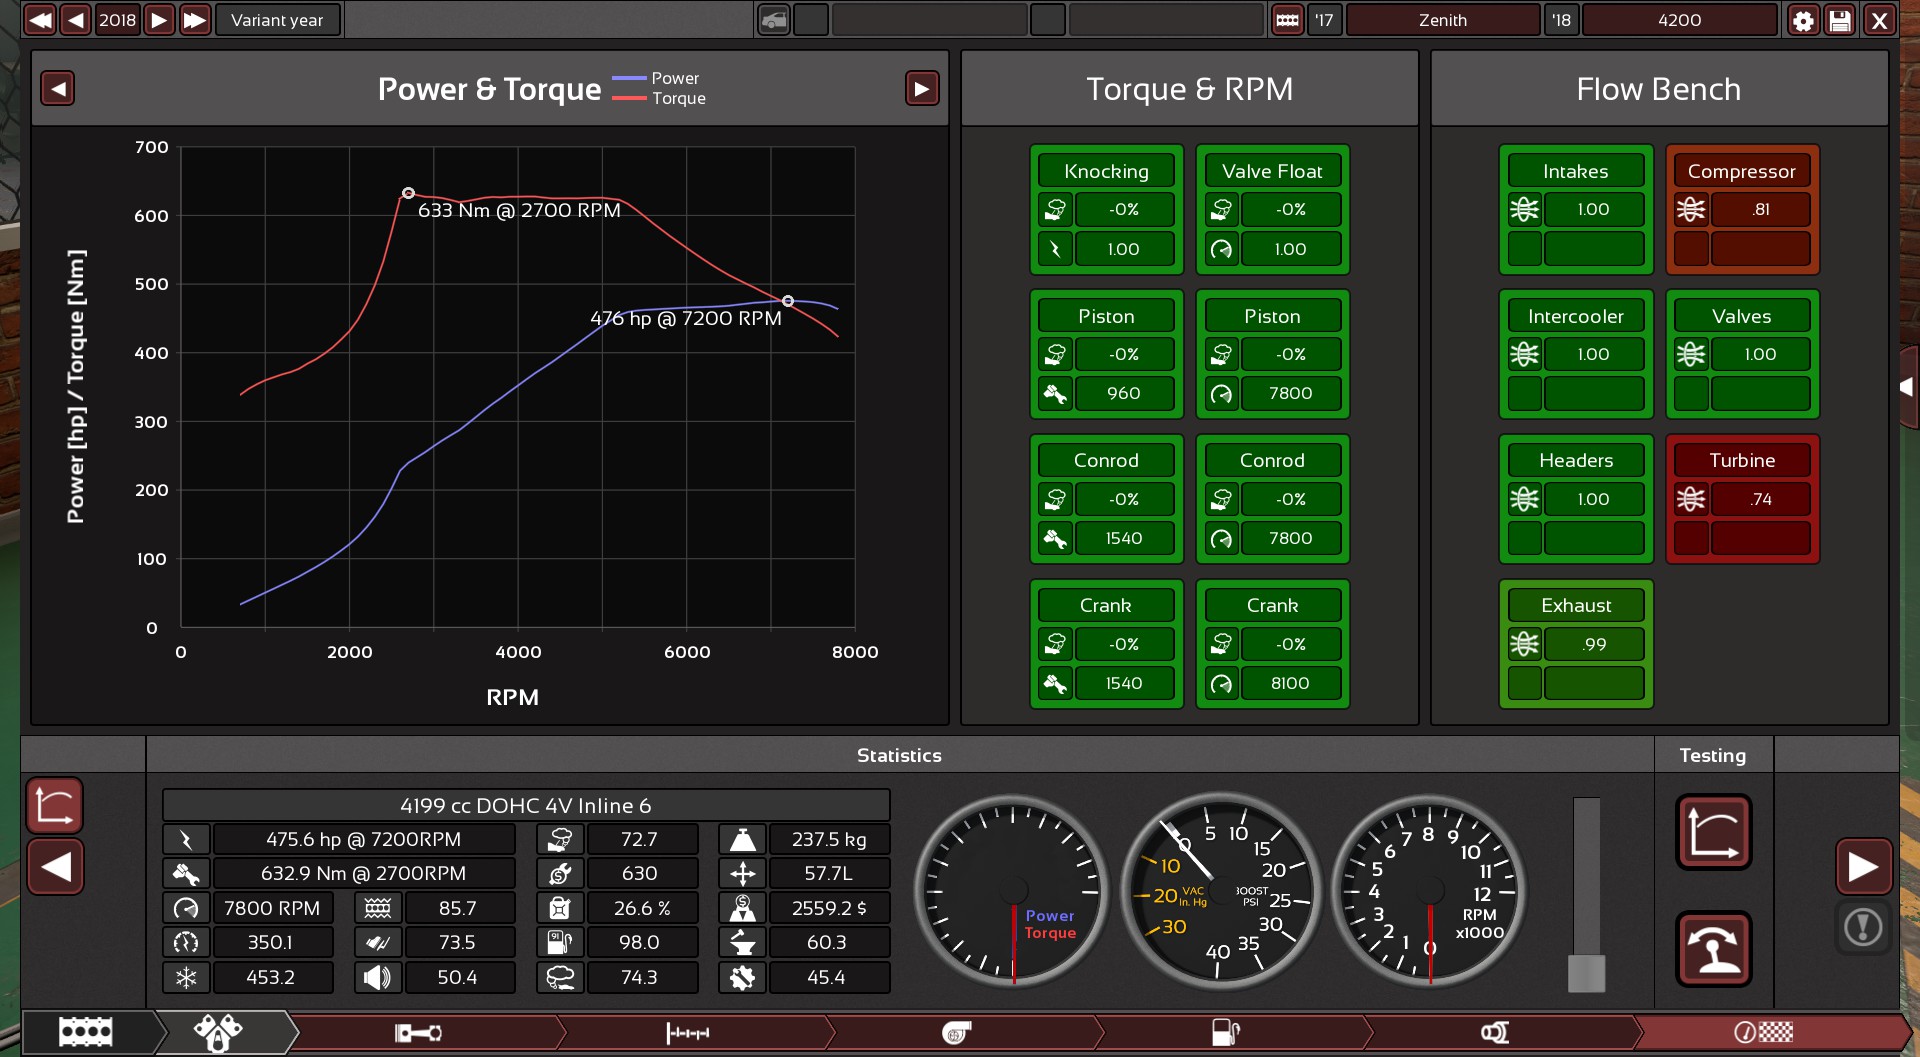This screenshot has width=1920, height=1057.
Task: Click the car model icon in top bar
Action: click(773, 20)
